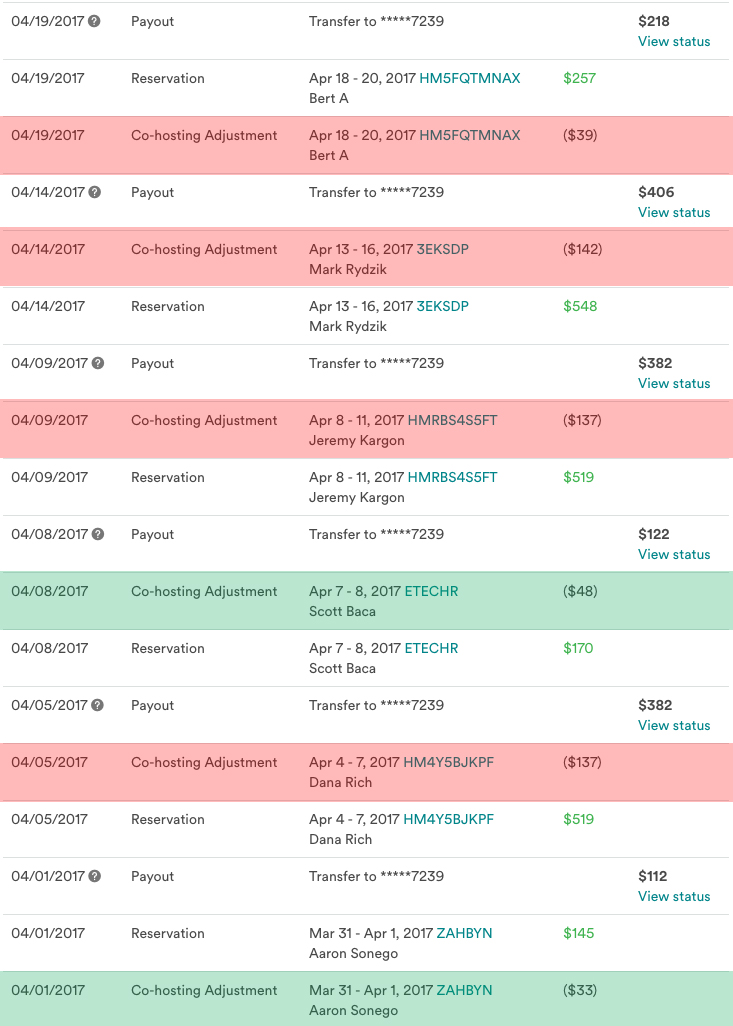Click help icon beside 04/14/2017 payout date
The image size is (733, 1026).
(95, 192)
